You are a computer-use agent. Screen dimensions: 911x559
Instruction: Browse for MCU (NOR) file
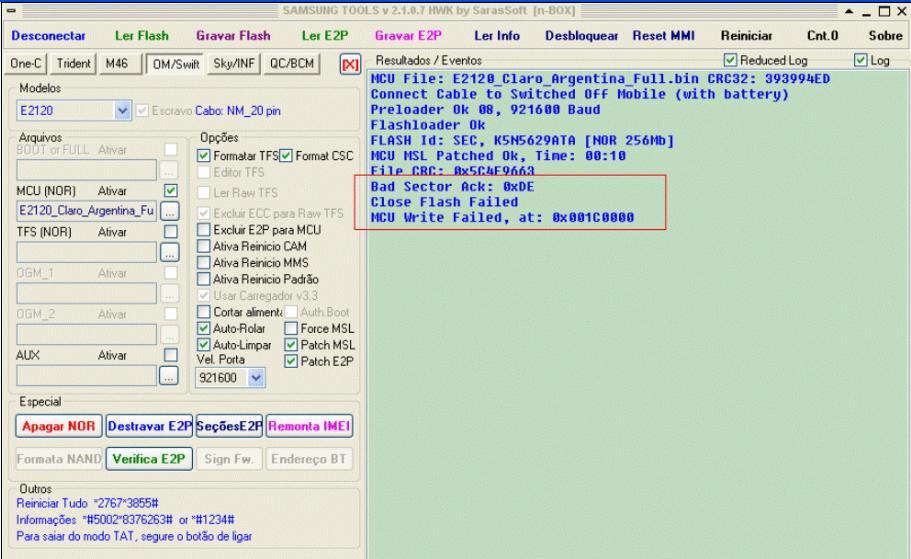(170, 211)
